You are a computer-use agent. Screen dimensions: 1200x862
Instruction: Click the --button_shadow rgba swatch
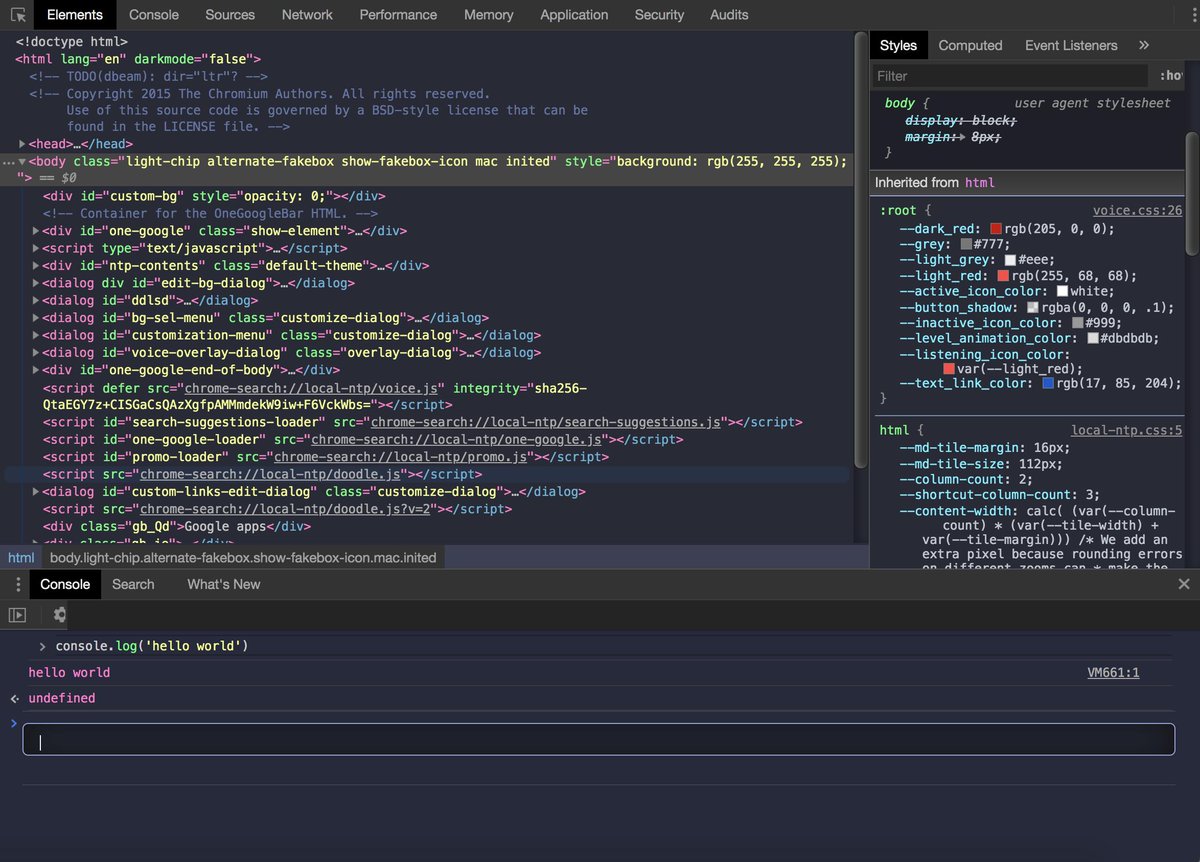pyautogui.click(x=1033, y=307)
